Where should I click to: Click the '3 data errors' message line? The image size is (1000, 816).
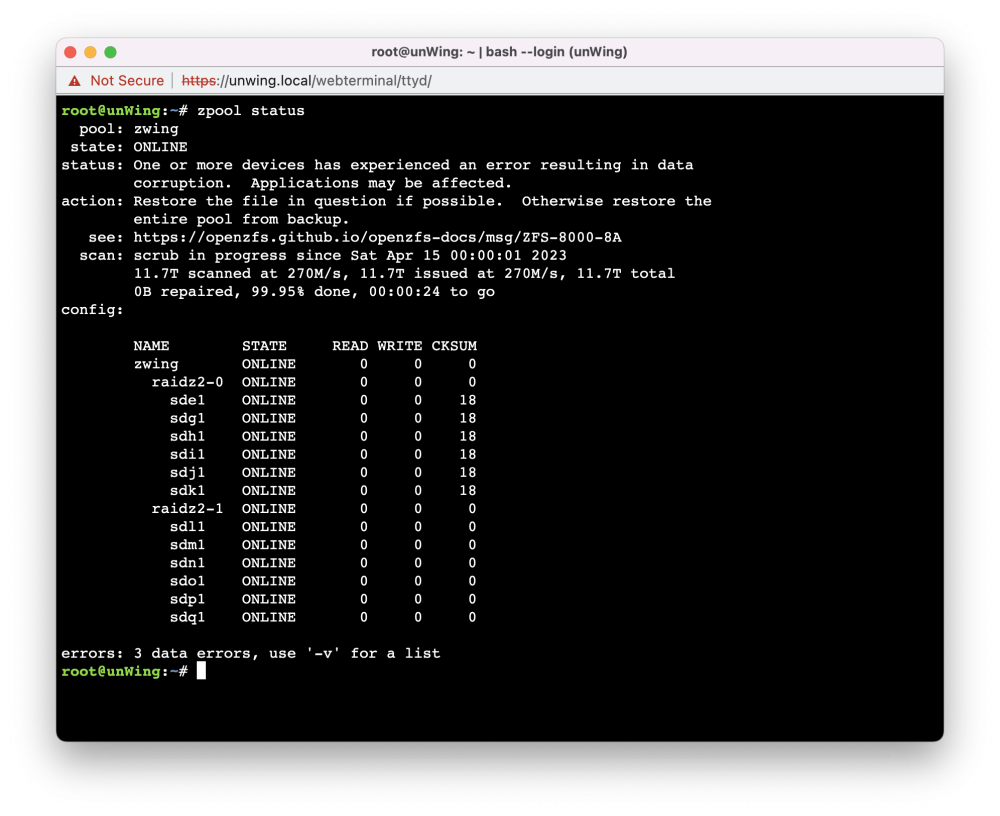click(x=251, y=653)
